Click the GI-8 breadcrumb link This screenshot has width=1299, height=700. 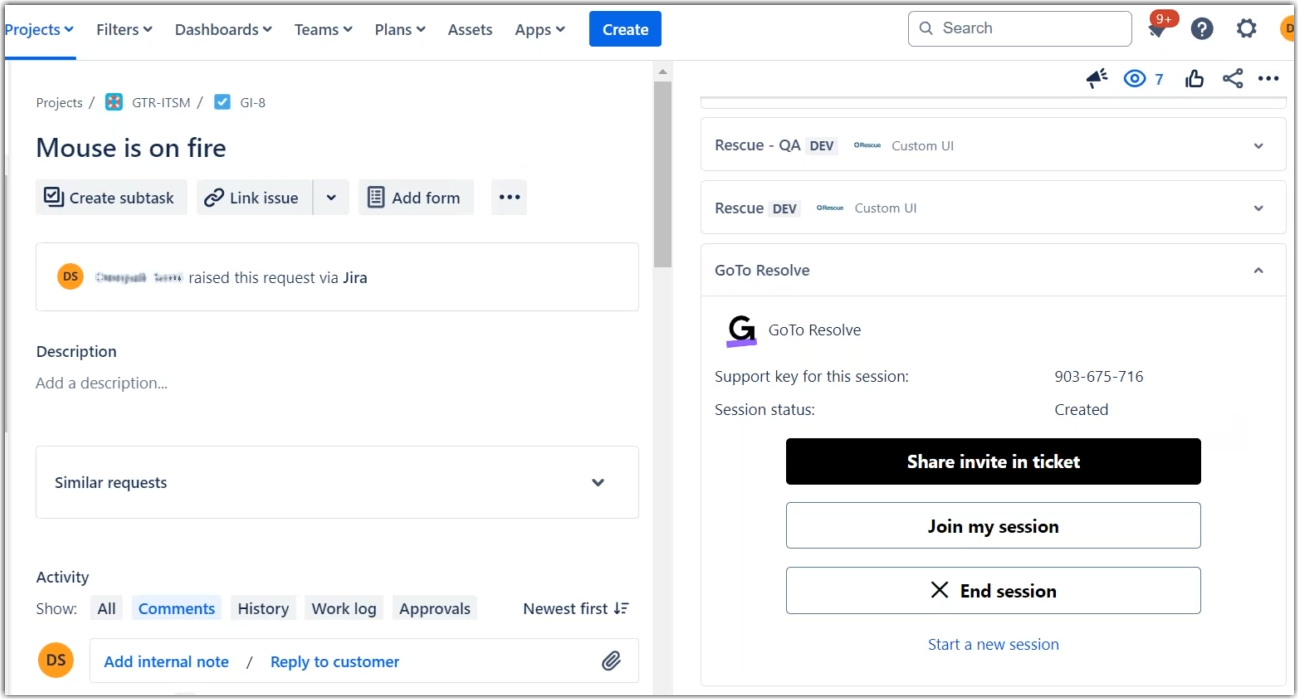coord(253,102)
